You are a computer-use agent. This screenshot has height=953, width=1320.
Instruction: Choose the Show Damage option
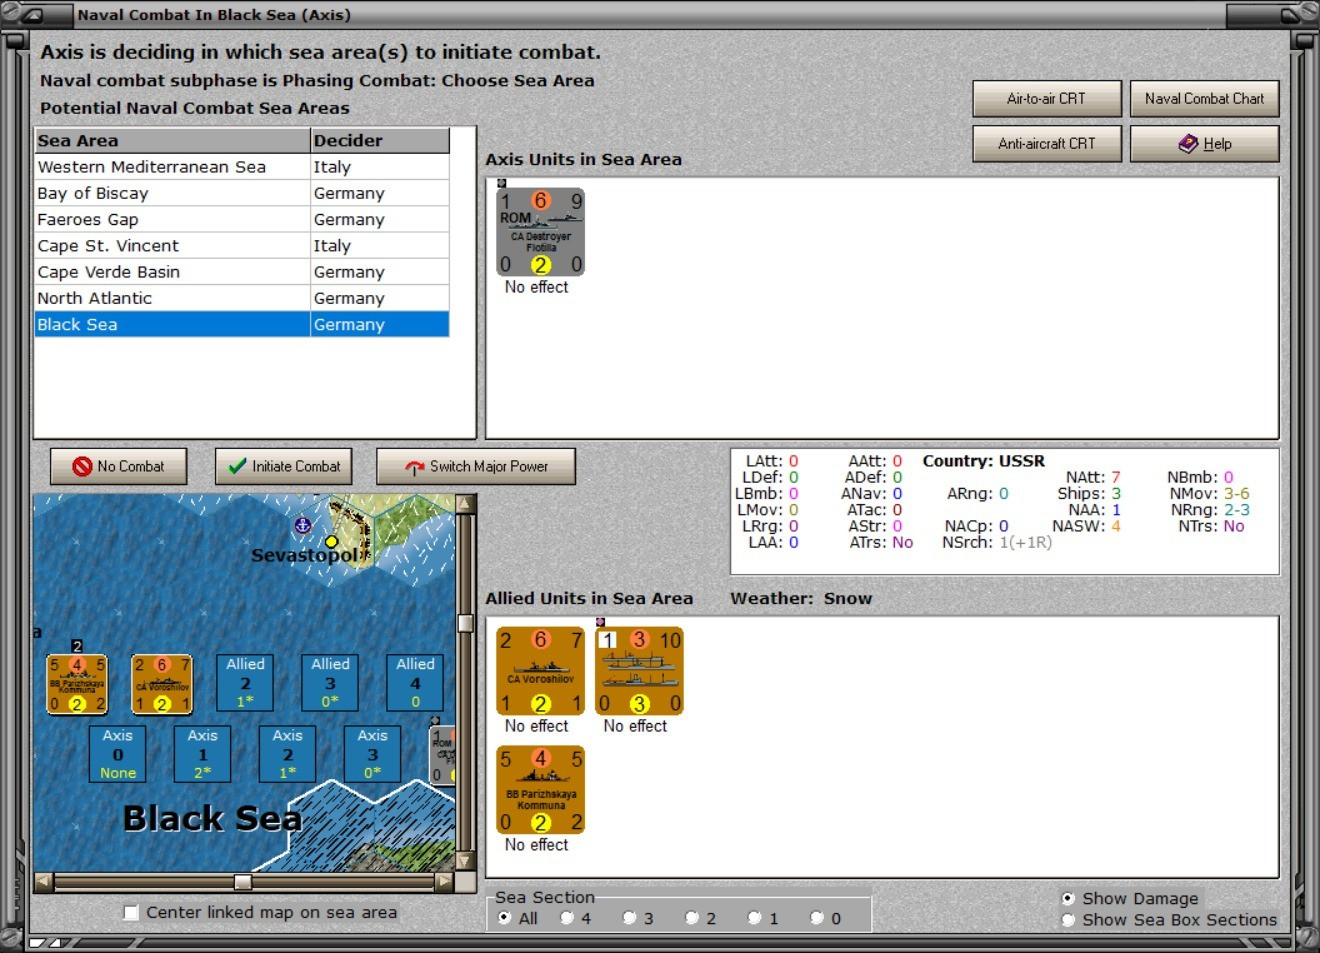(x=1068, y=898)
